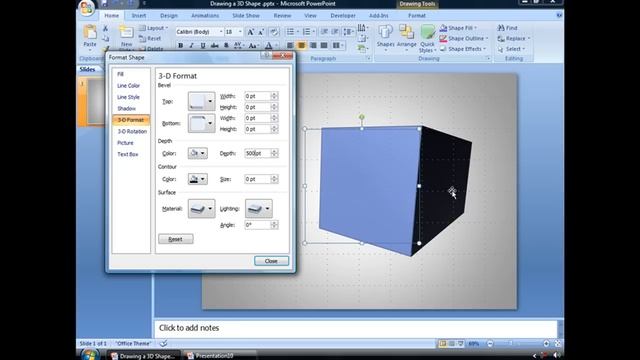Open the Top bevel style dropdown

point(201,101)
